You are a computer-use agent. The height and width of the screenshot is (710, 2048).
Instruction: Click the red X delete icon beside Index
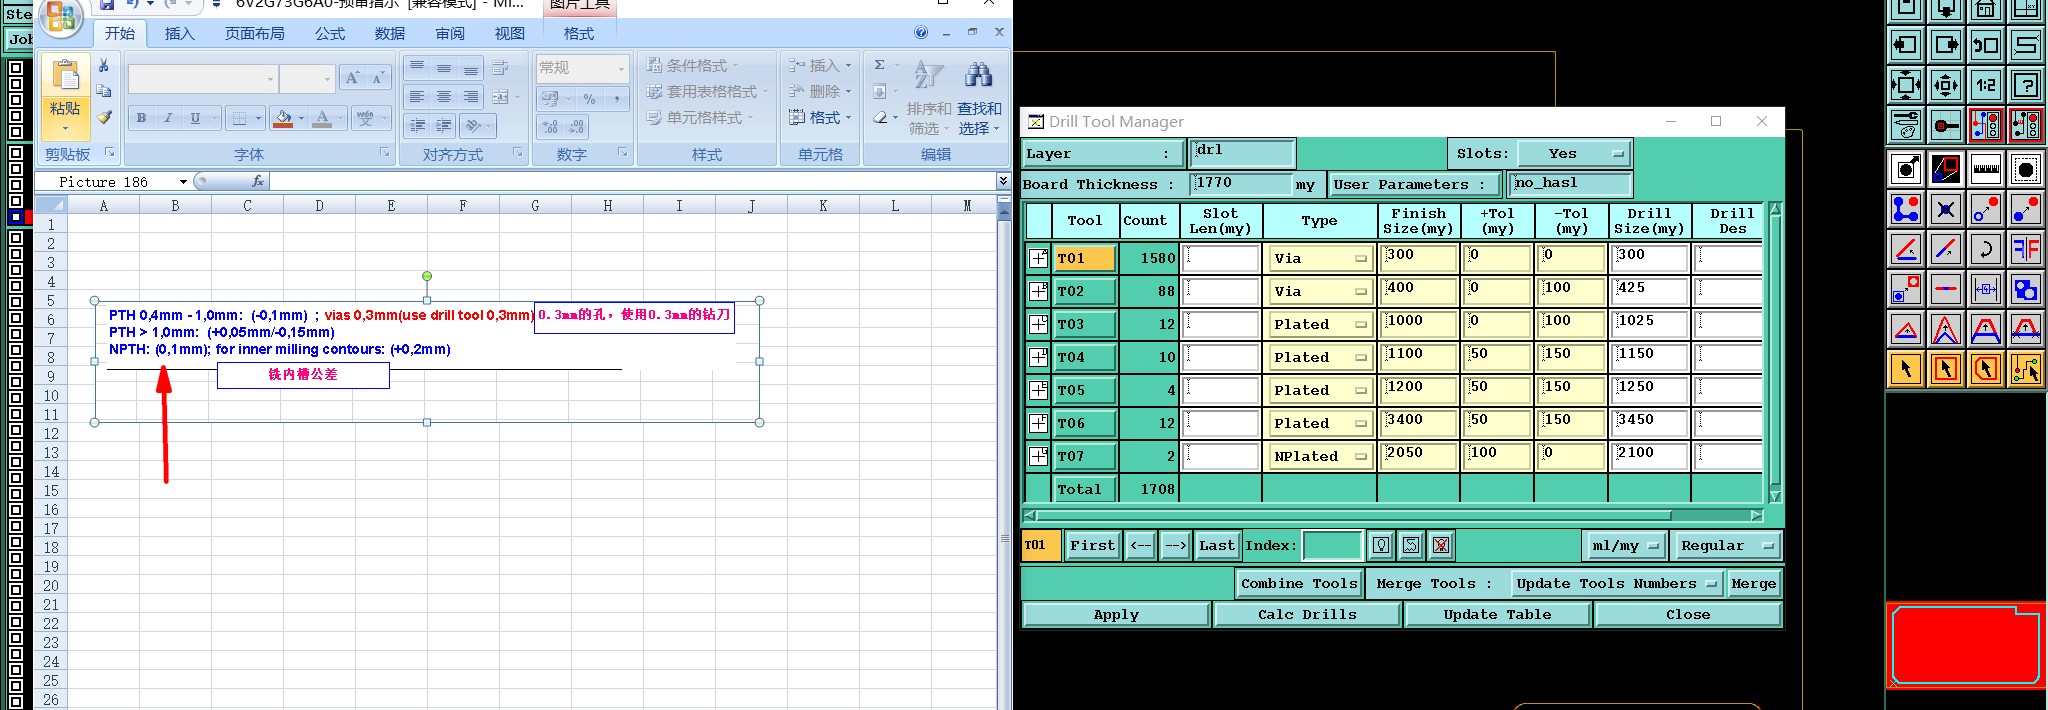[x=1440, y=545]
